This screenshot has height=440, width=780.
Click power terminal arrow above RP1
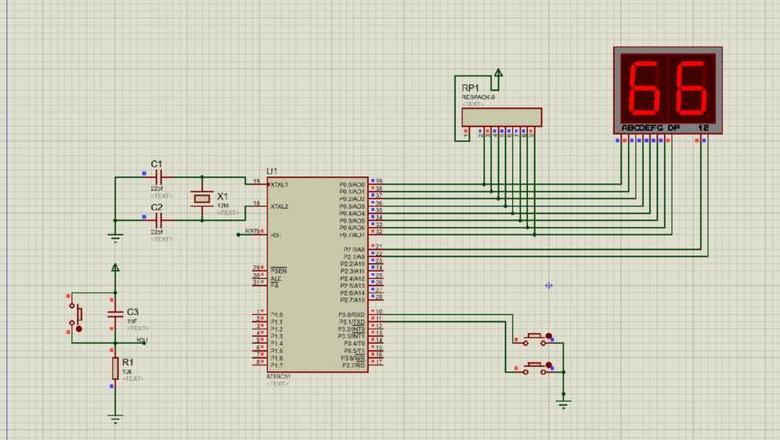pos(498,73)
